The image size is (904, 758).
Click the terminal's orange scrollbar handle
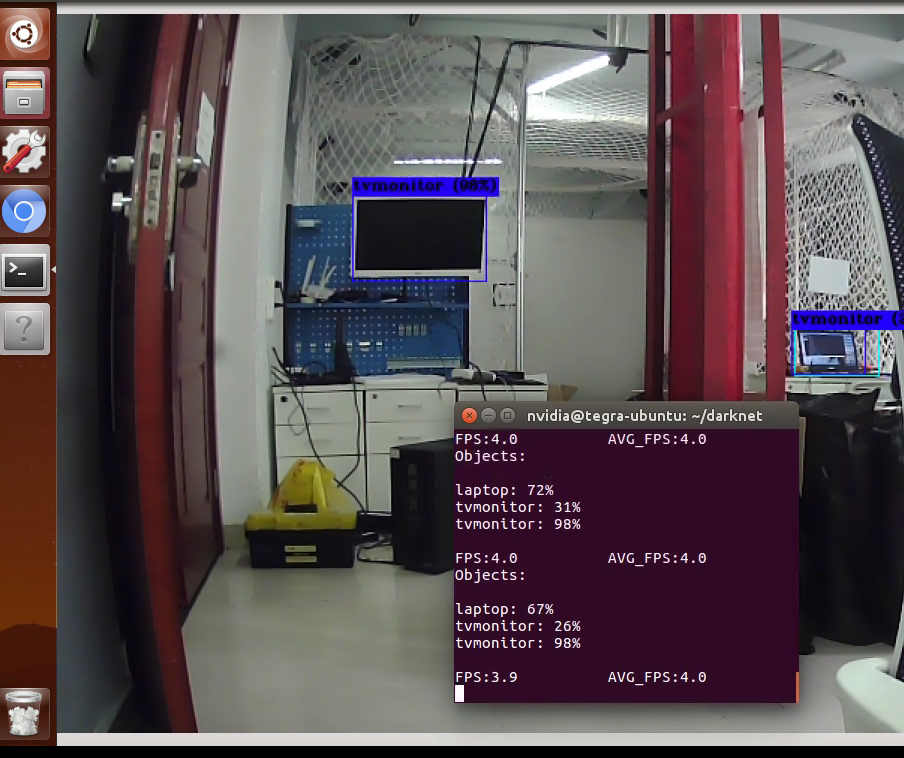[x=797, y=687]
